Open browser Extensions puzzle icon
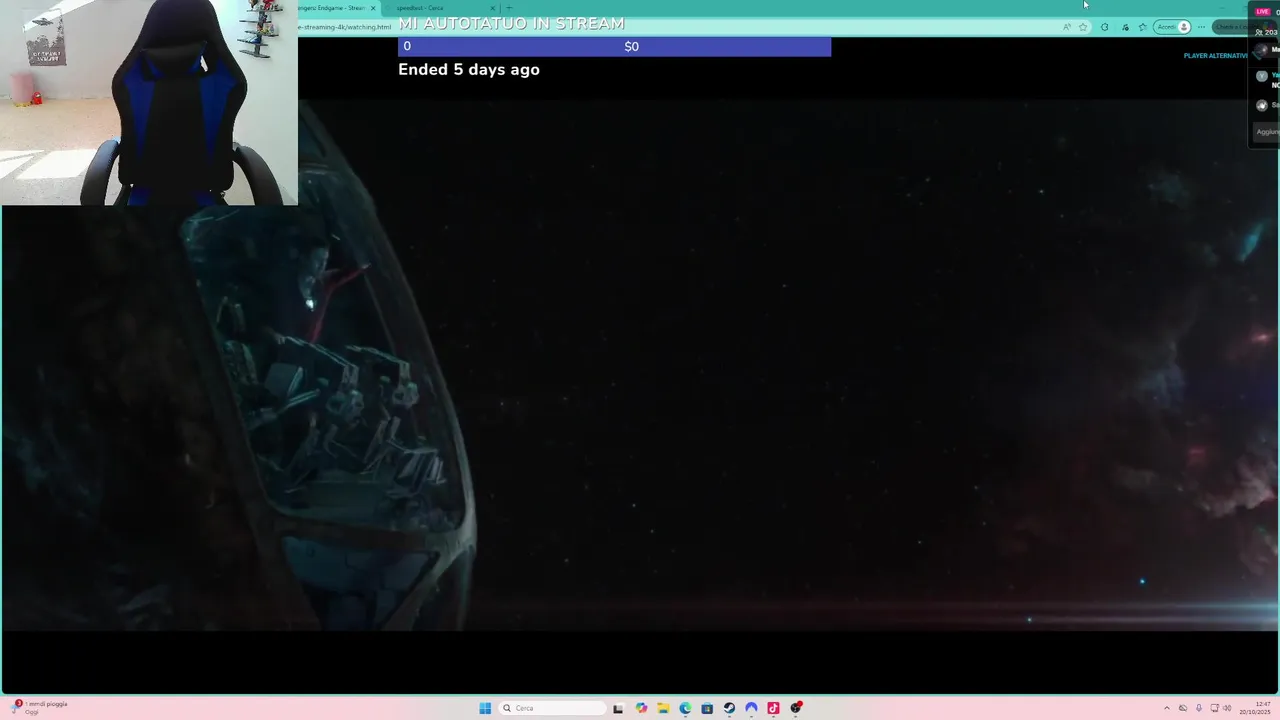1280x720 pixels. click(x=1104, y=27)
